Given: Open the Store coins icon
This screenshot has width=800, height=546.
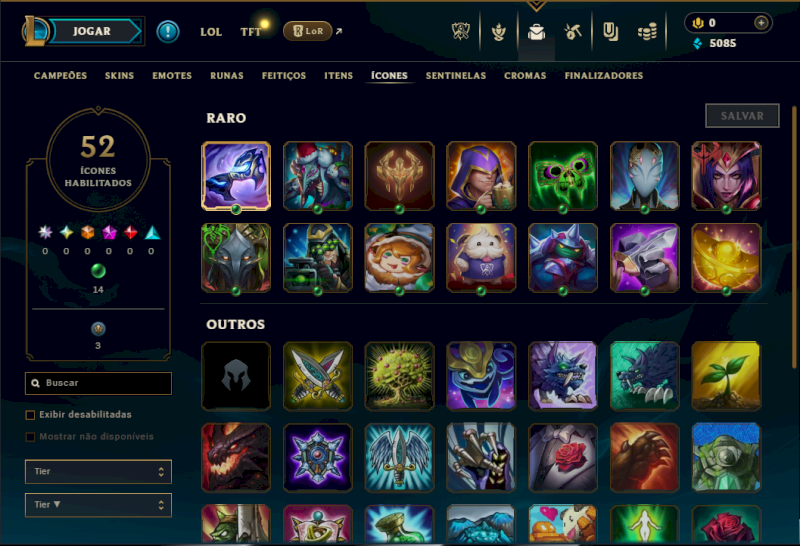Looking at the screenshot, I should [647, 33].
